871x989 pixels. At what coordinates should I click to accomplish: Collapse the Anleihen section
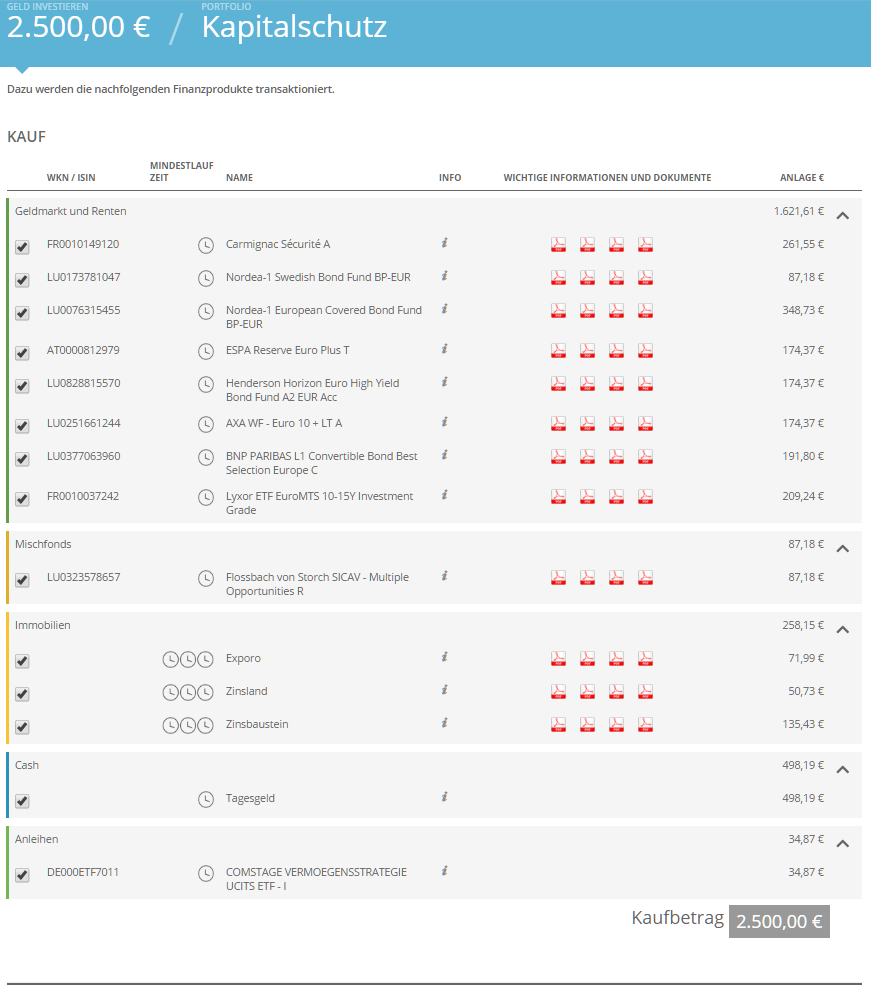coord(843,843)
